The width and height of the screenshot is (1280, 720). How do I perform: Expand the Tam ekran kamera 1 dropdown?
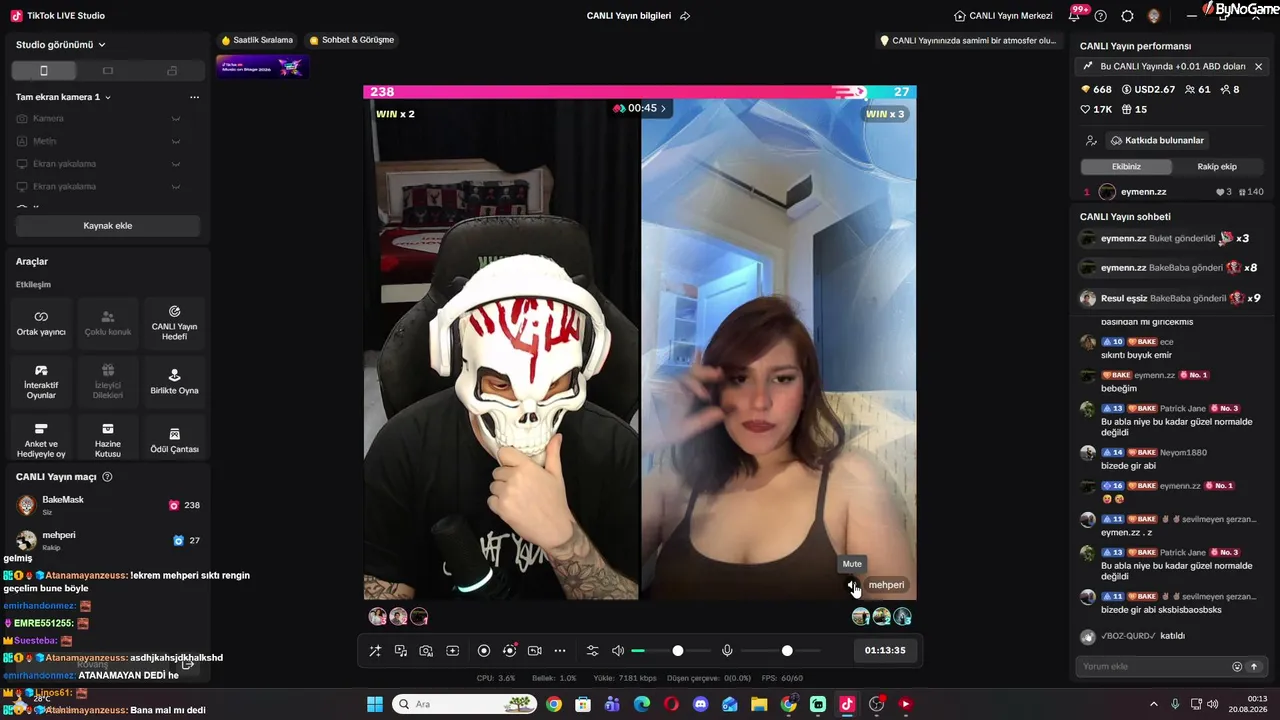[x=64, y=97]
